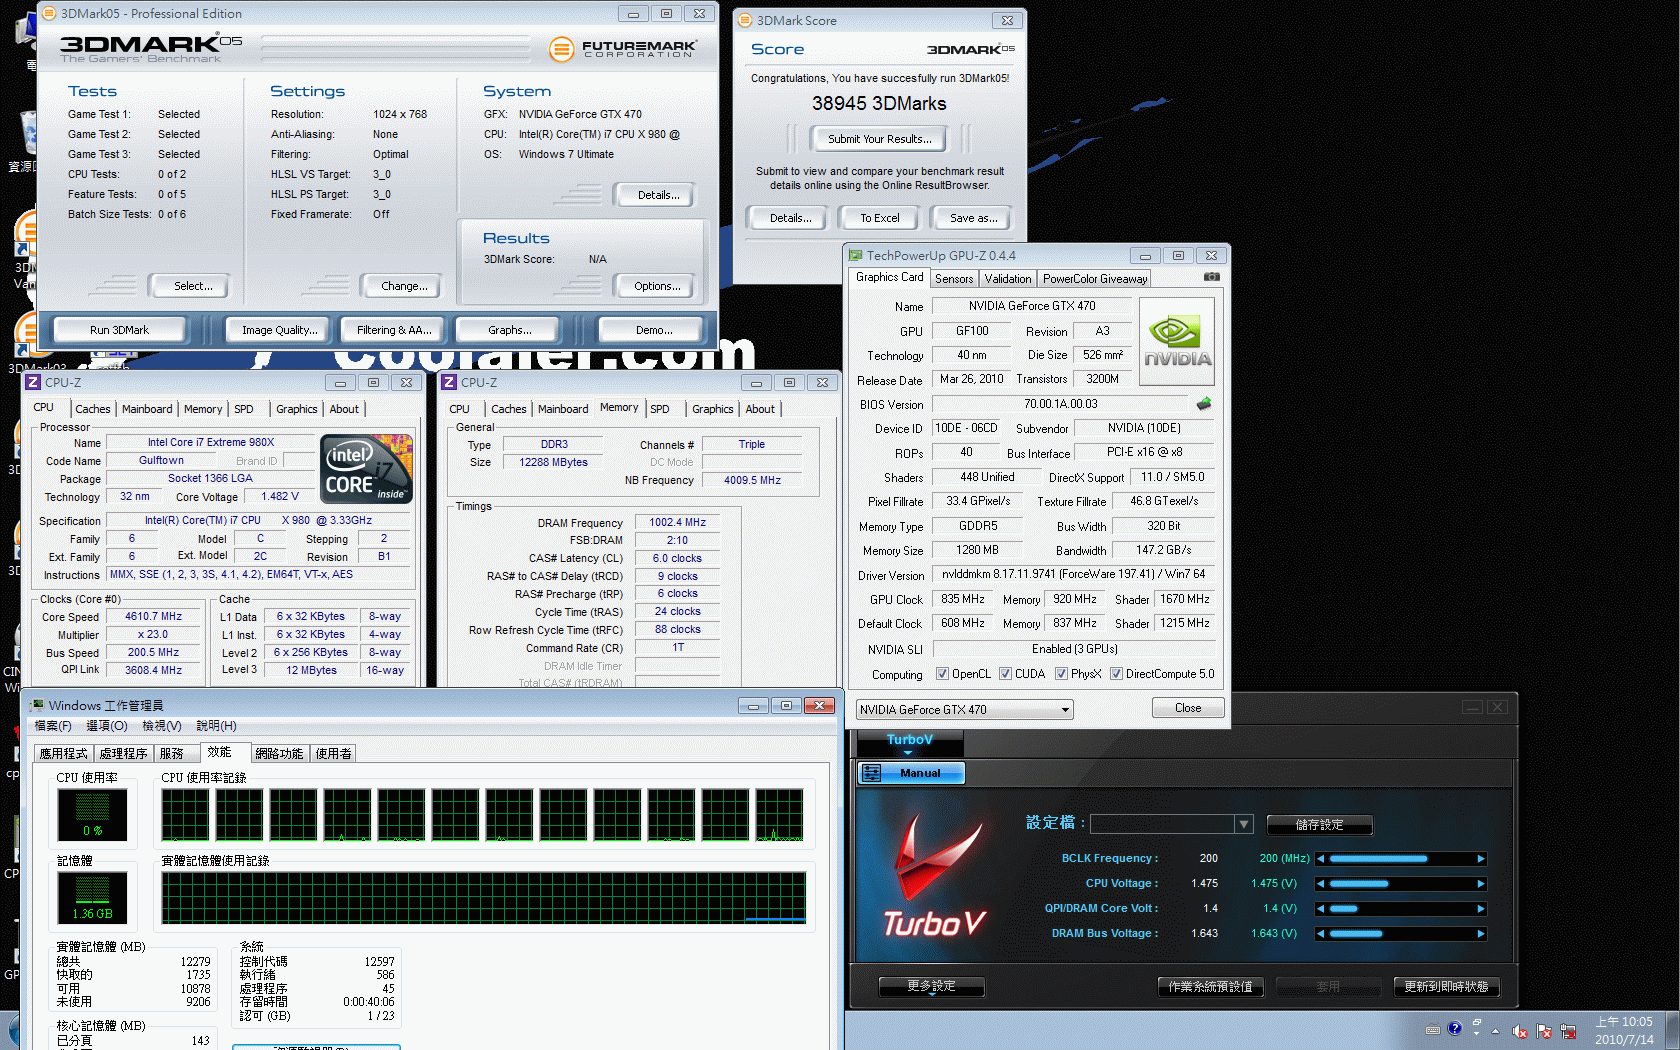Click the disconnected network tray icon
1680x1050 pixels.
[x=1568, y=1031]
